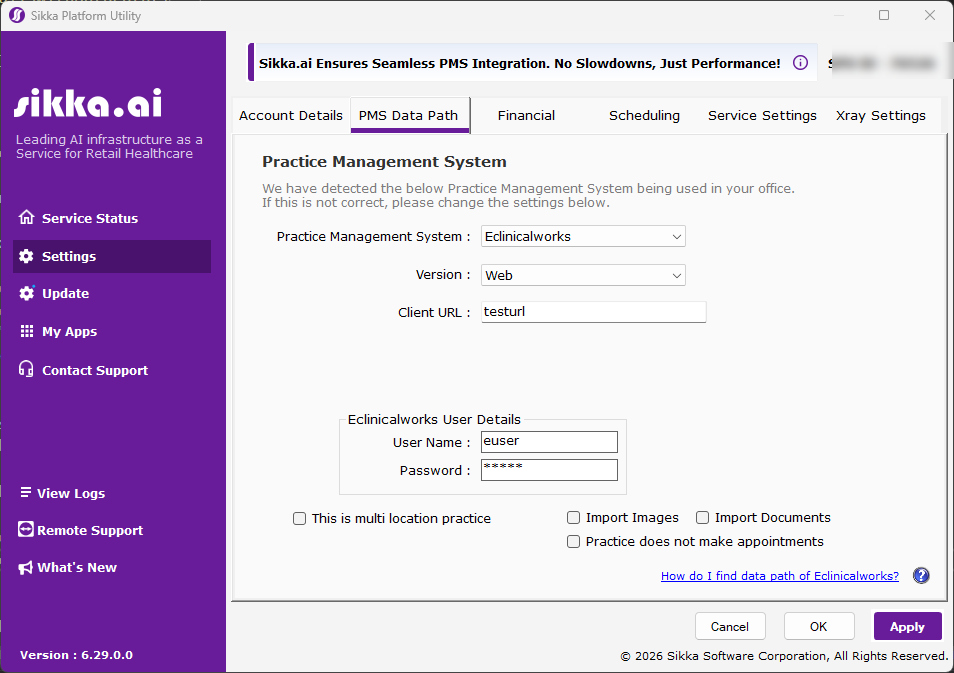Click the Service Status home icon
The height and width of the screenshot is (673, 954).
pos(26,218)
